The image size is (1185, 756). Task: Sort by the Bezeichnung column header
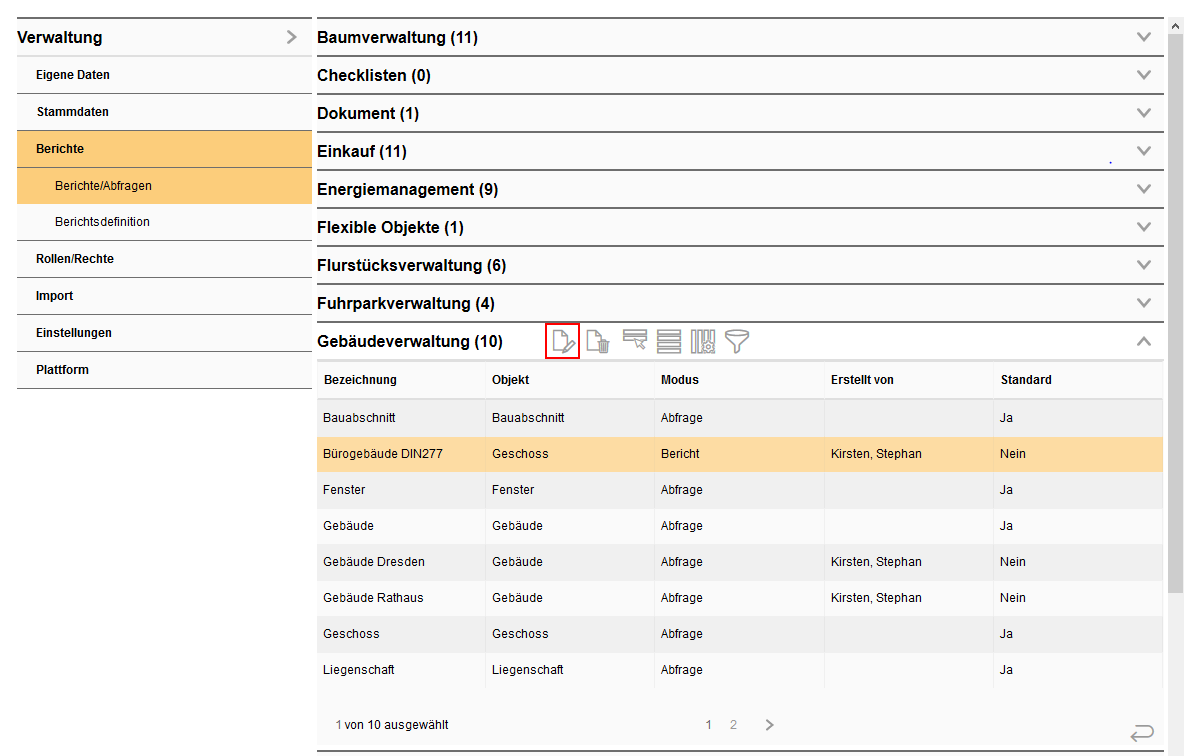pos(360,380)
